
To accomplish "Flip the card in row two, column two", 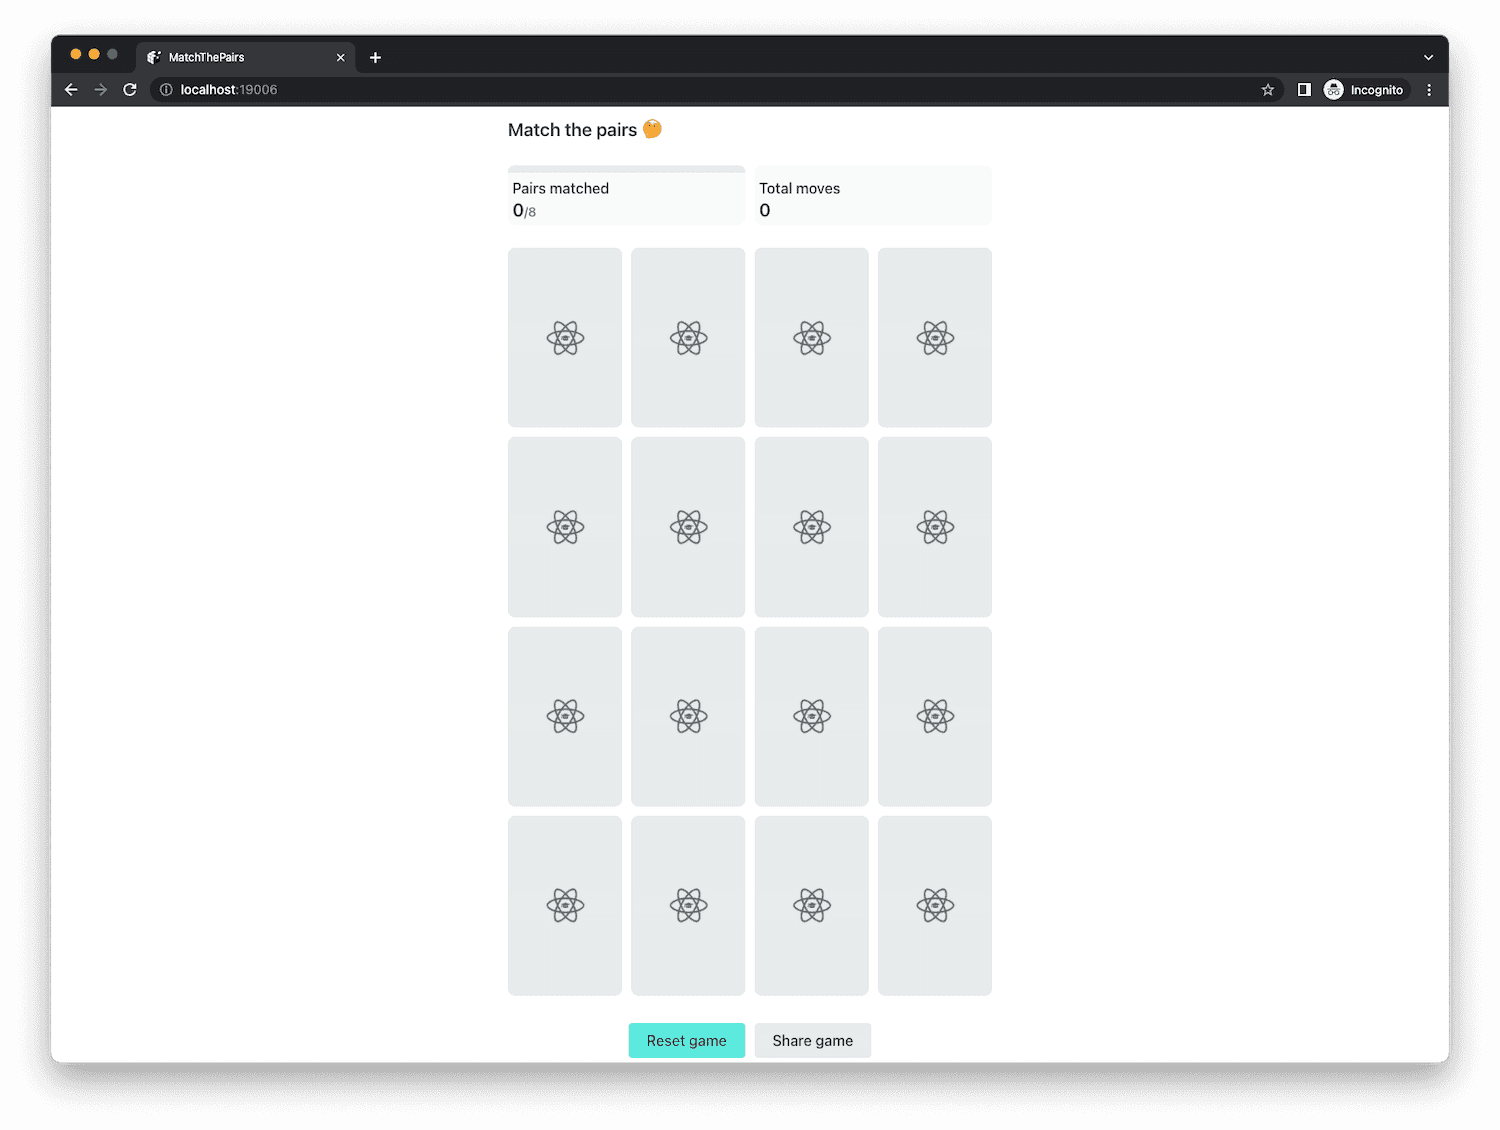I will point(688,527).
